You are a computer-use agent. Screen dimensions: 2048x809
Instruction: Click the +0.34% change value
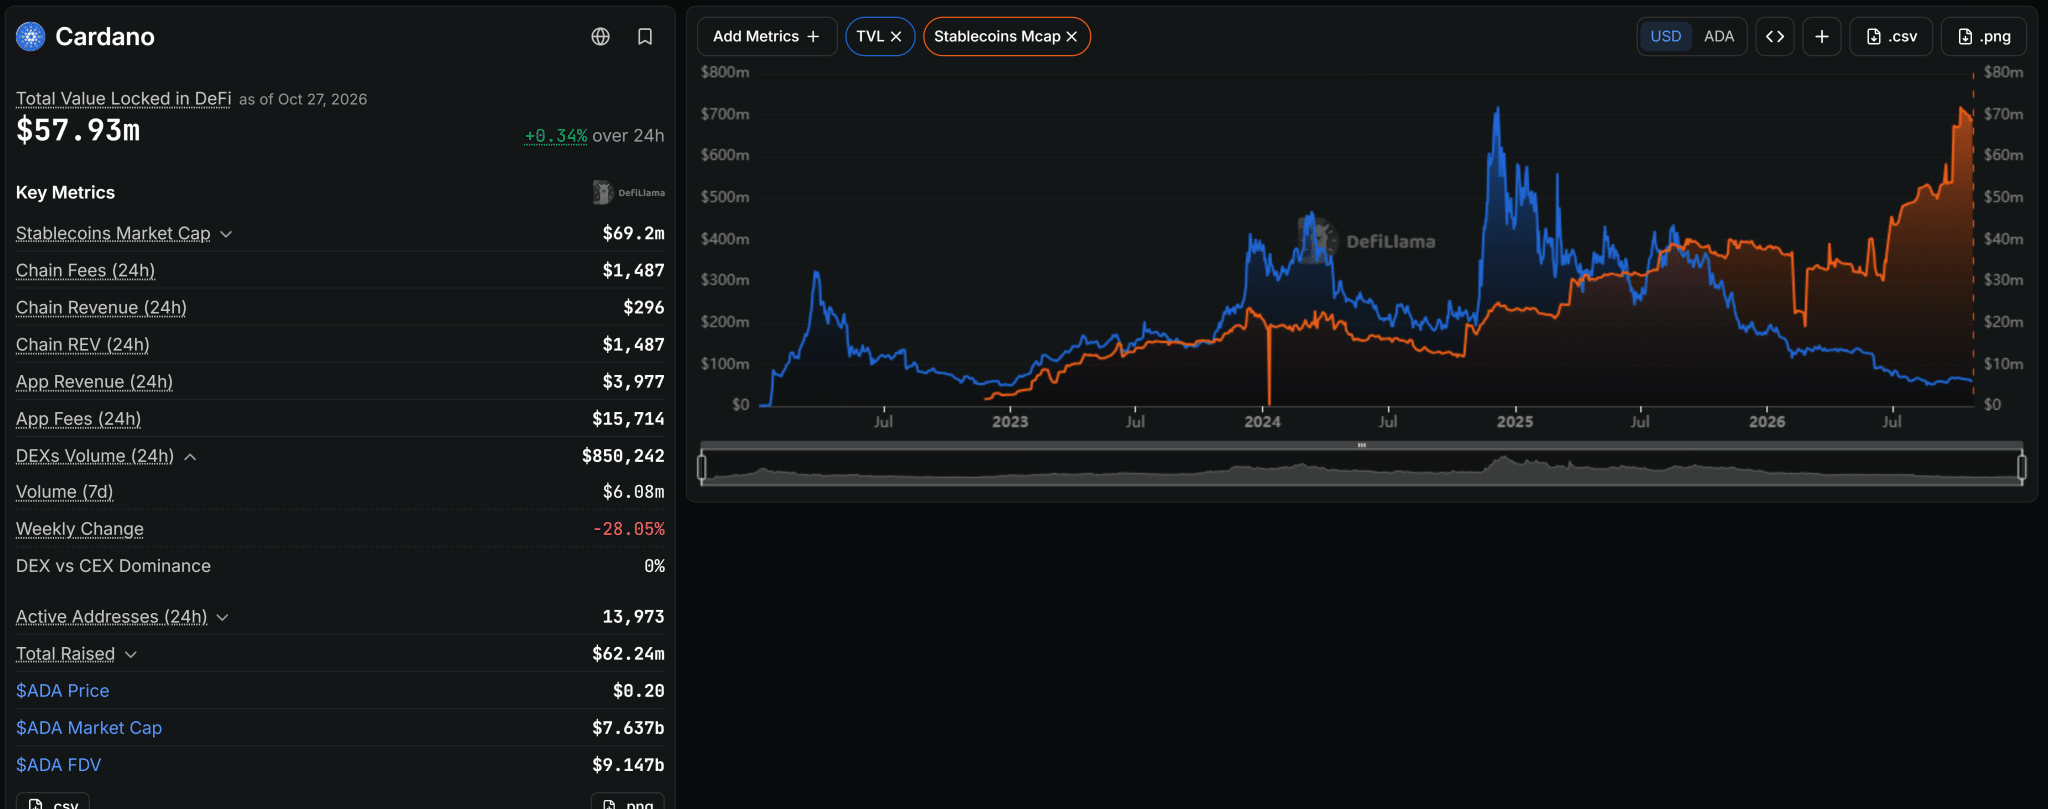coord(556,136)
